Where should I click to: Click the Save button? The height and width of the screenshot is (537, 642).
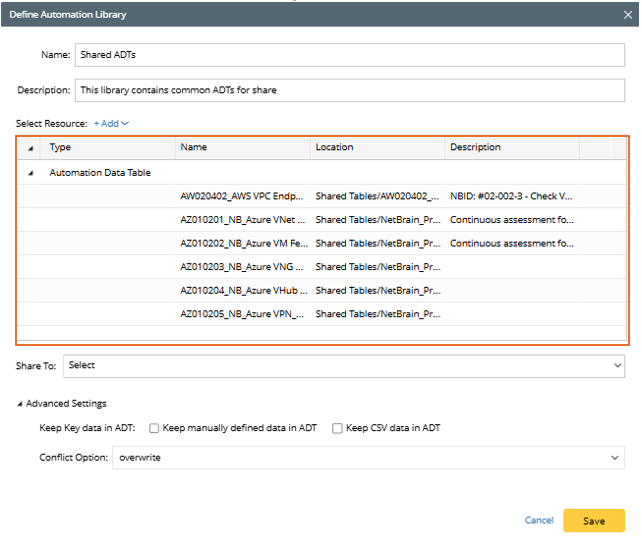pos(593,520)
